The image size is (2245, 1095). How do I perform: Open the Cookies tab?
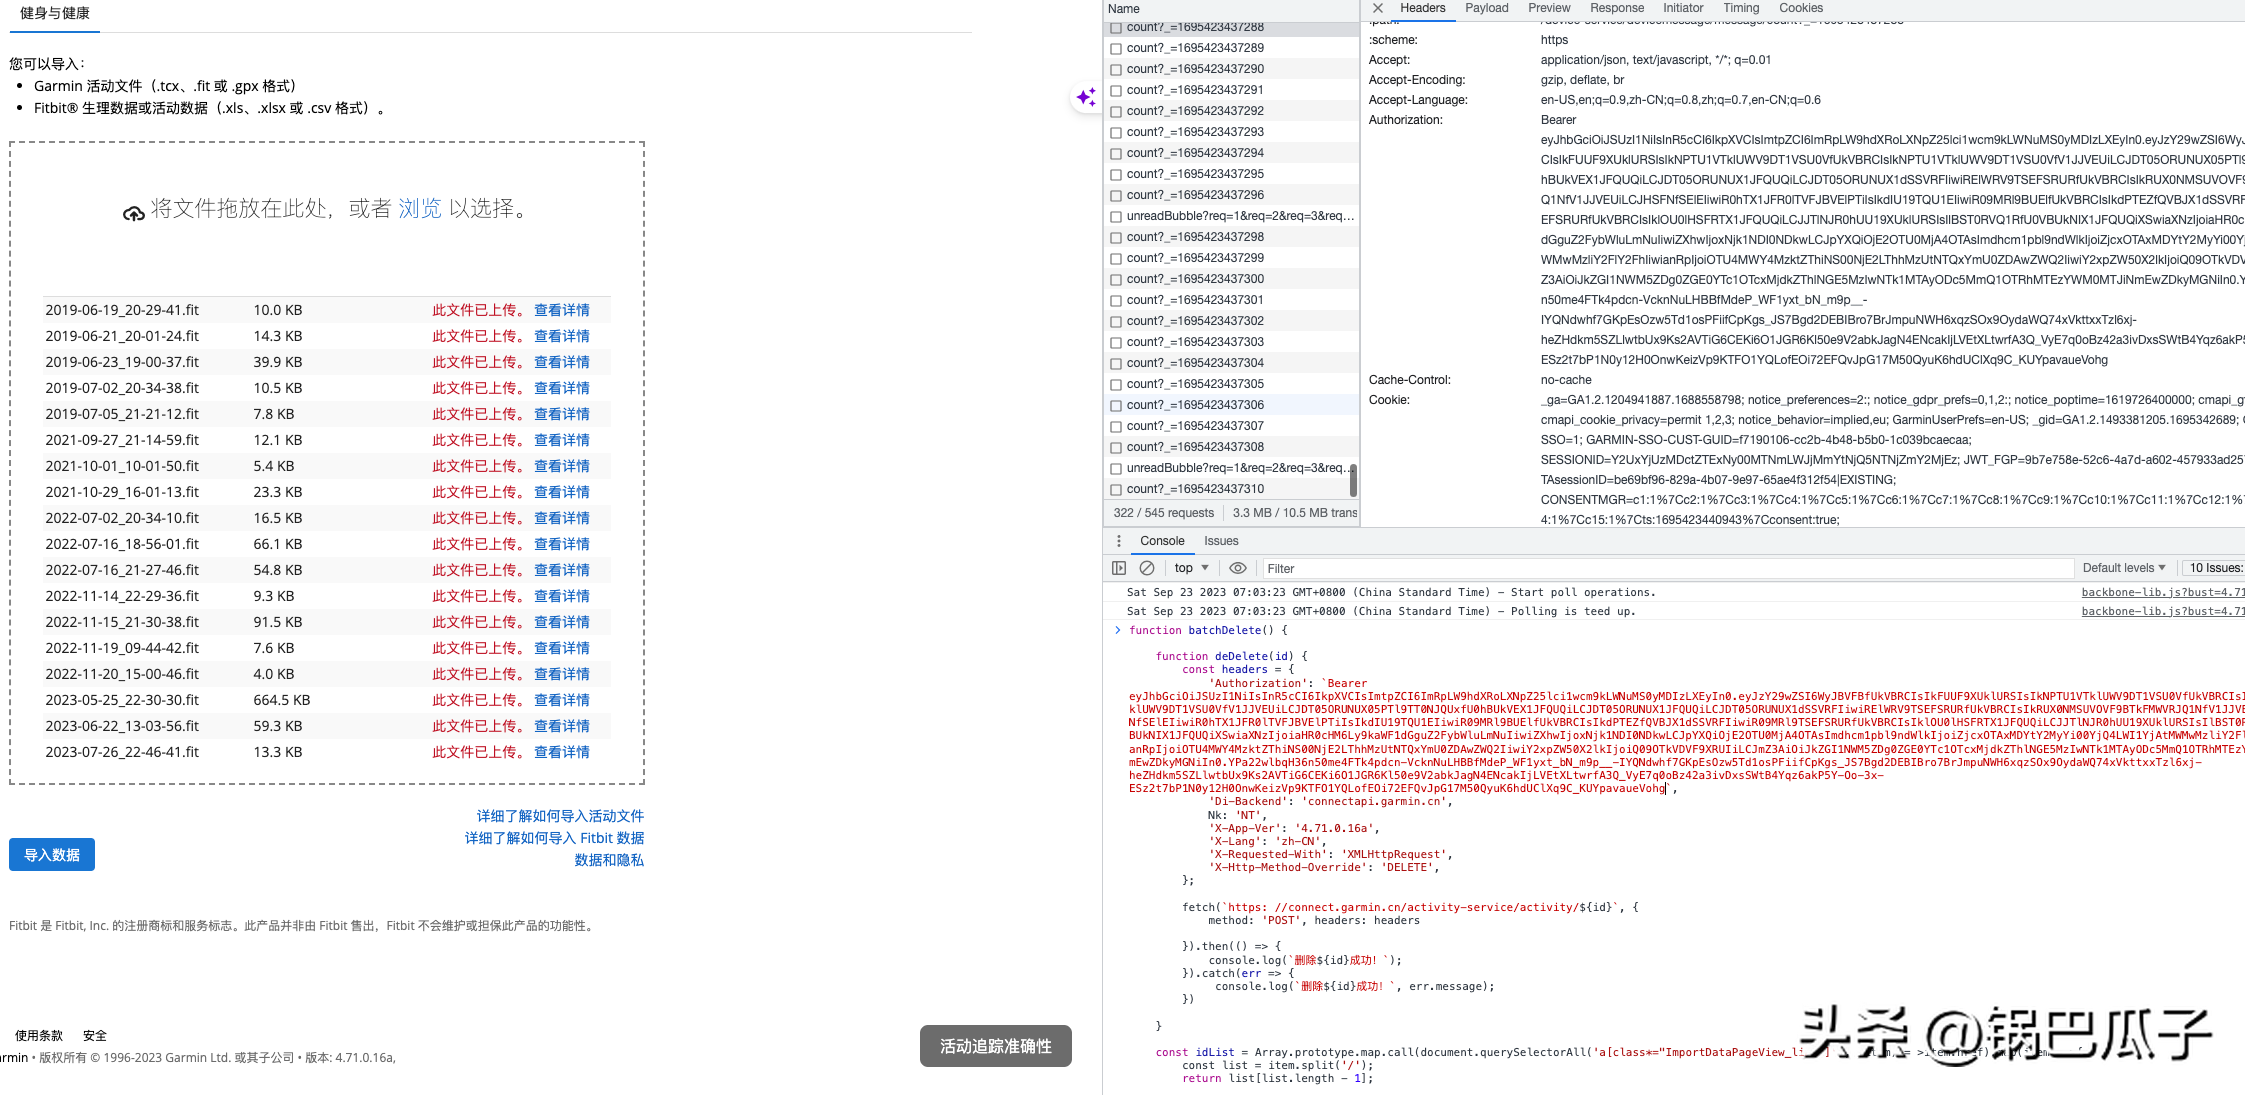pyautogui.click(x=1801, y=8)
